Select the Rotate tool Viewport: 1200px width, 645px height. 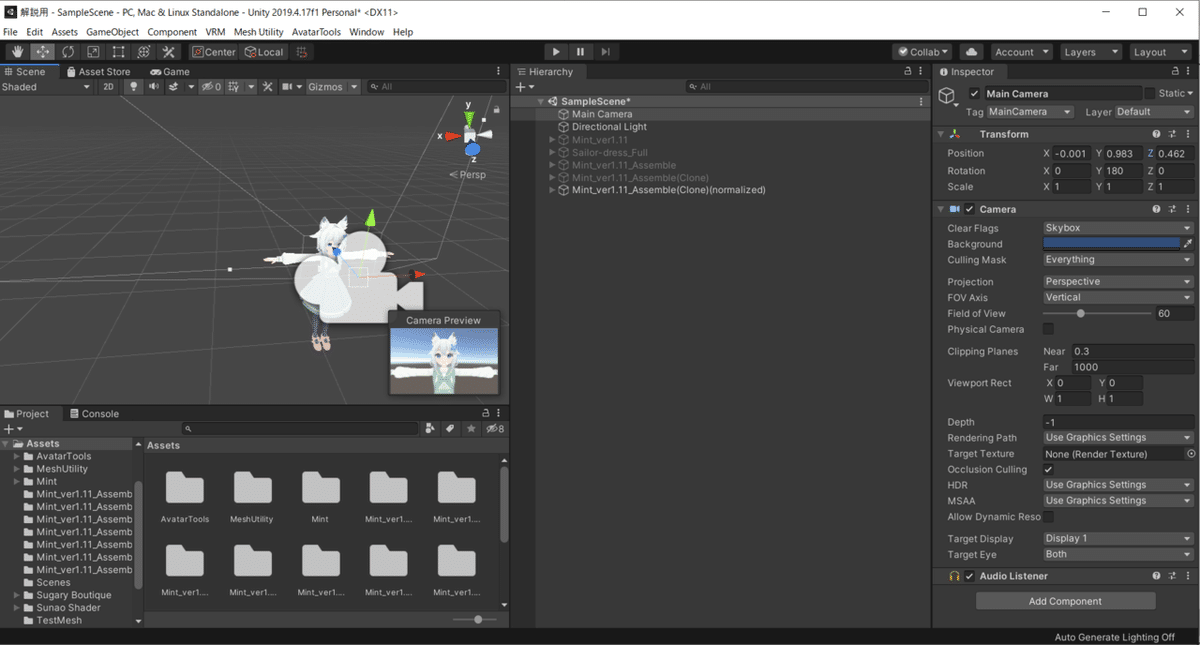click(x=68, y=52)
